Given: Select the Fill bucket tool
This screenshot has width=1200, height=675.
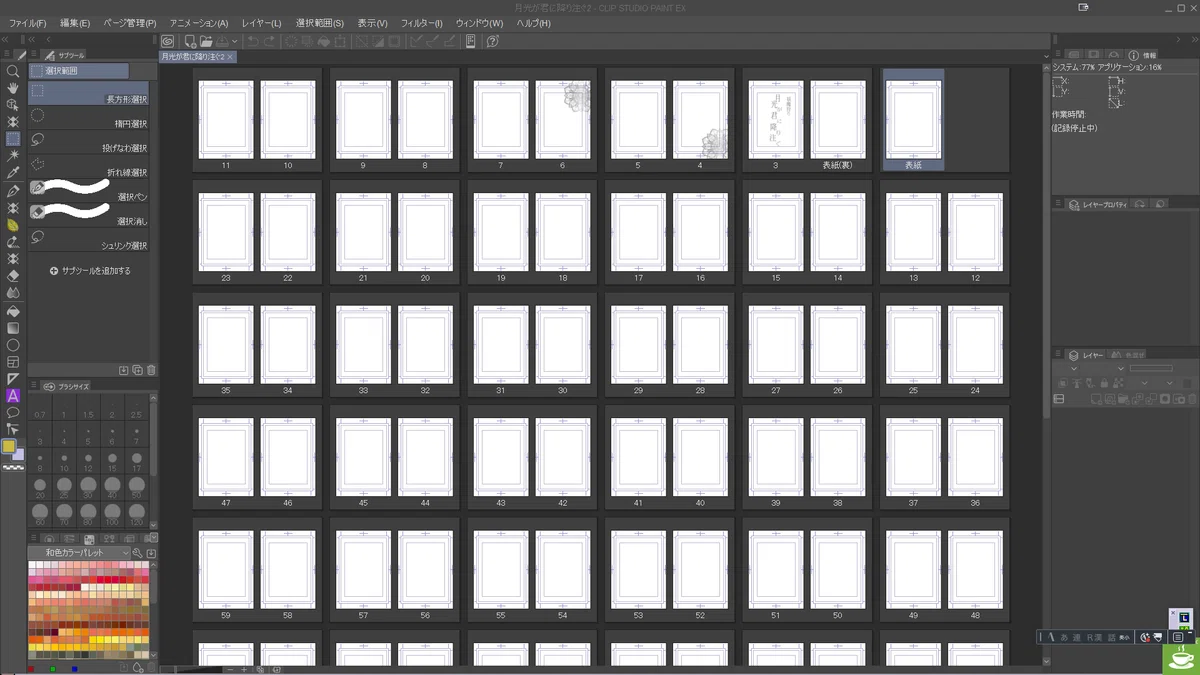Looking at the screenshot, I should click(x=13, y=311).
